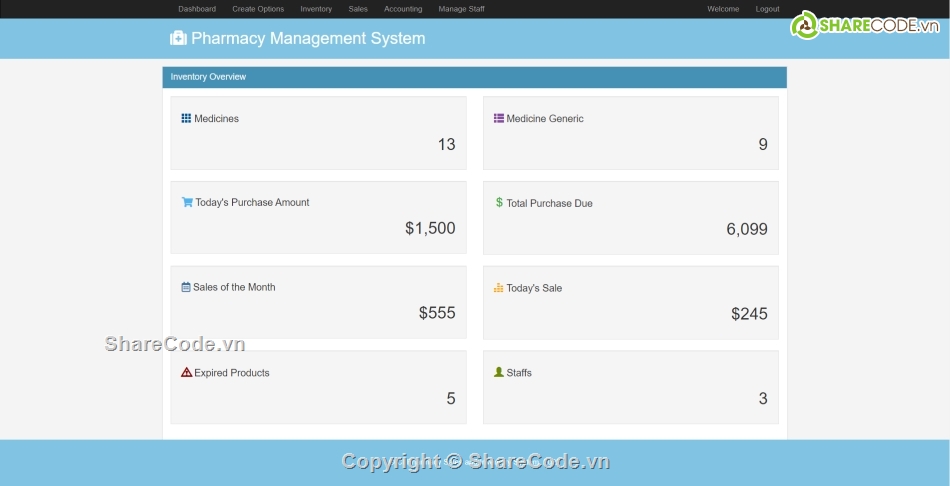Select the Inventory Overview panel header
The height and width of the screenshot is (486, 950).
pyautogui.click(x=474, y=77)
